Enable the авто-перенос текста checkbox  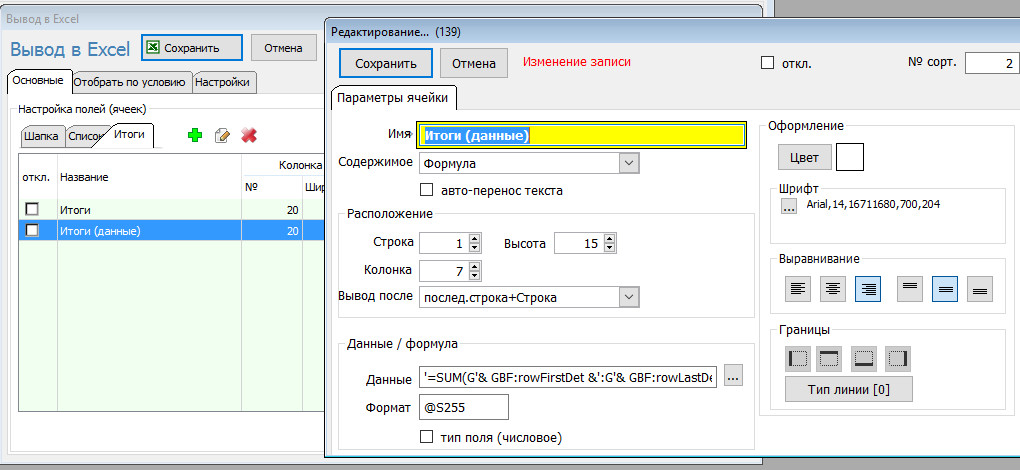427,190
